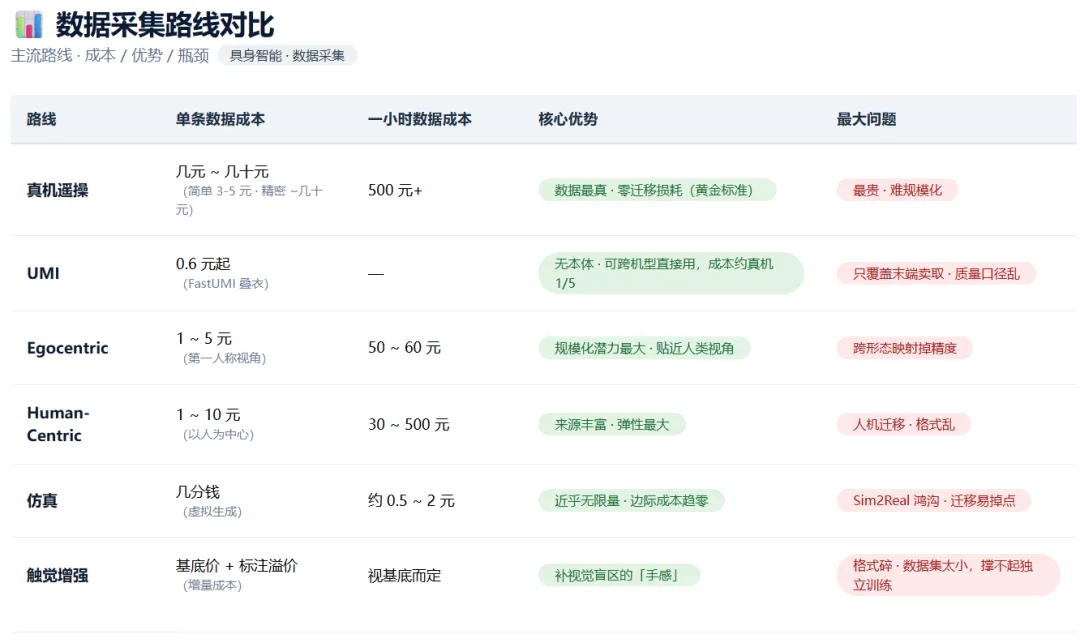Click the green tag 无本体 · 可跨机型直接用
Viewport: 1080px width, 643px height.
[x=671, y=273]
